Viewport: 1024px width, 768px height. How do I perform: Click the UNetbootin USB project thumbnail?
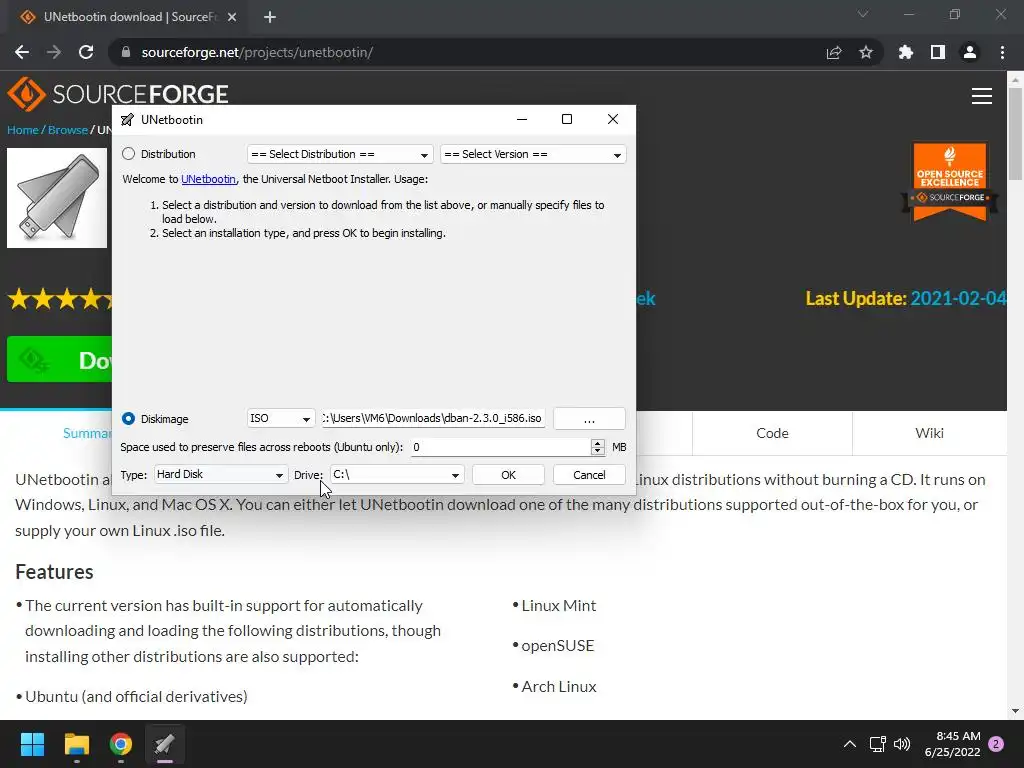(57, 198)
